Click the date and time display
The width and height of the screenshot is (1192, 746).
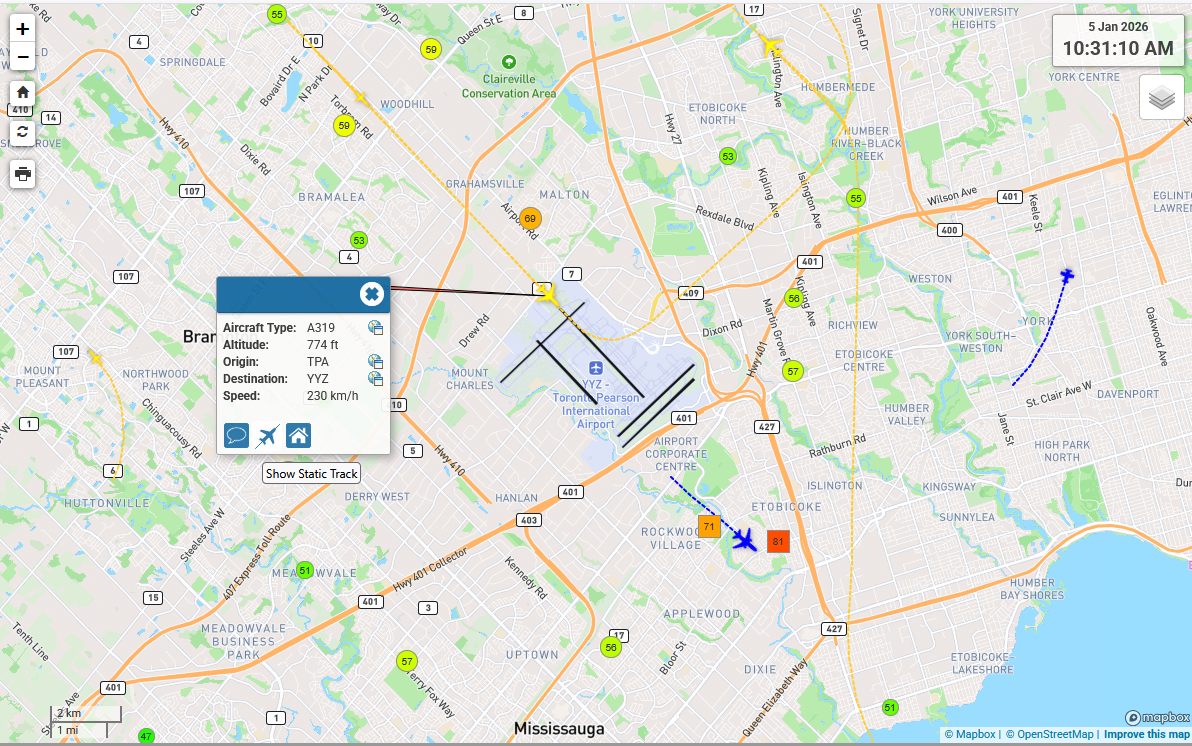tap(1117, 40)
